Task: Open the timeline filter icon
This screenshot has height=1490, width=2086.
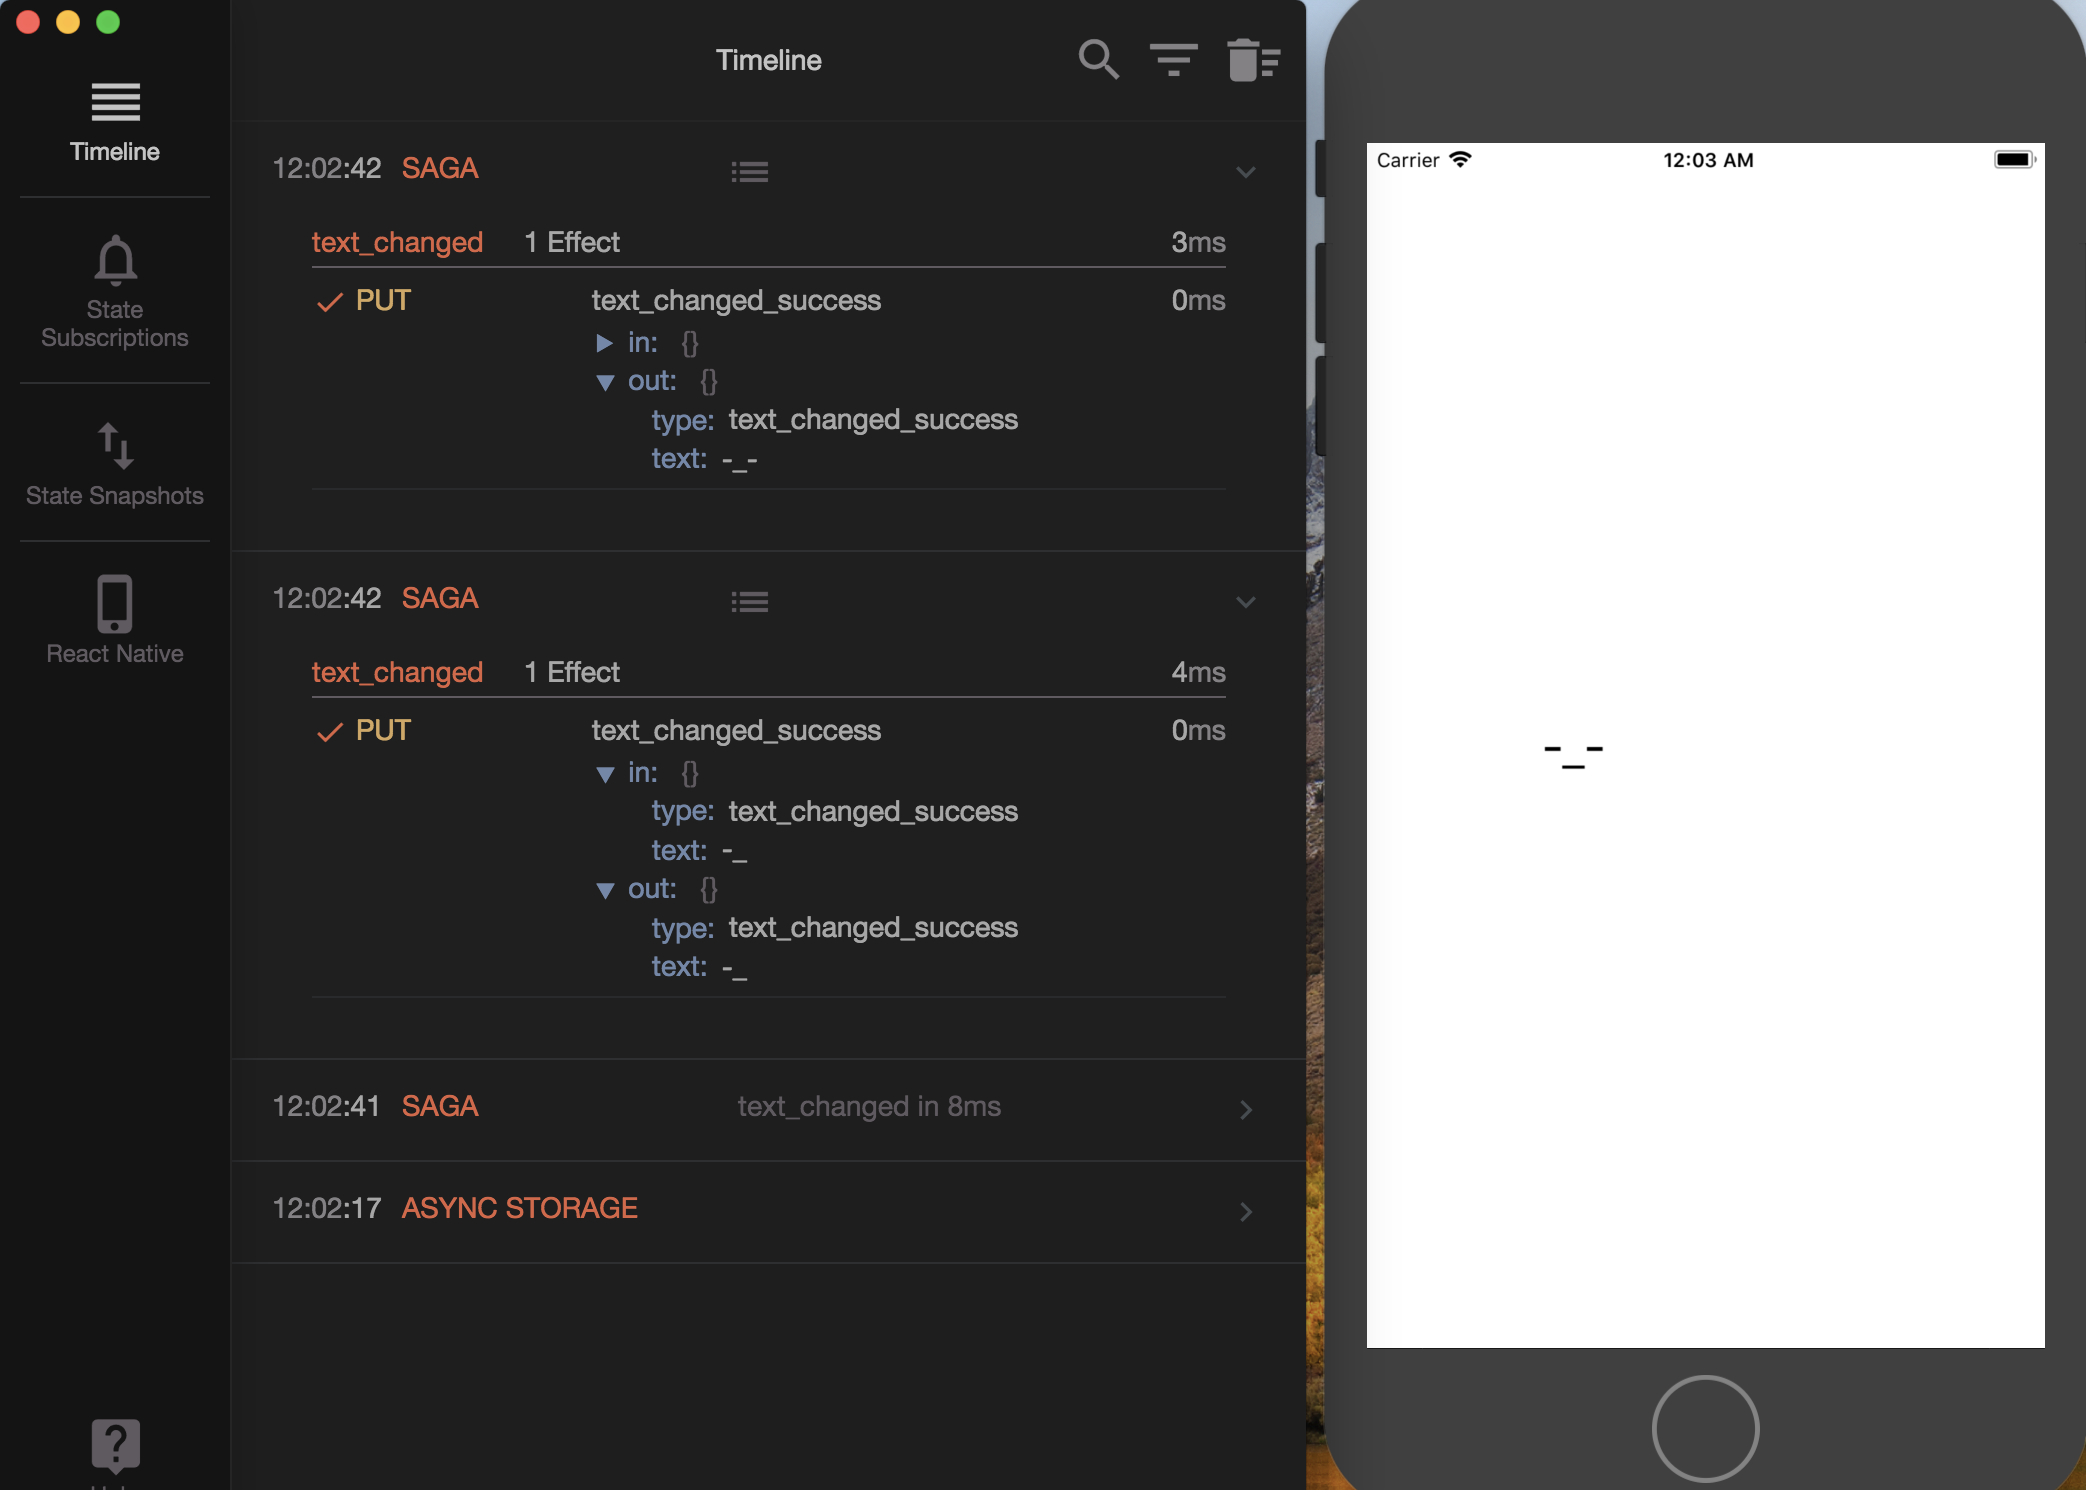Action: [x=1173, y=59]
